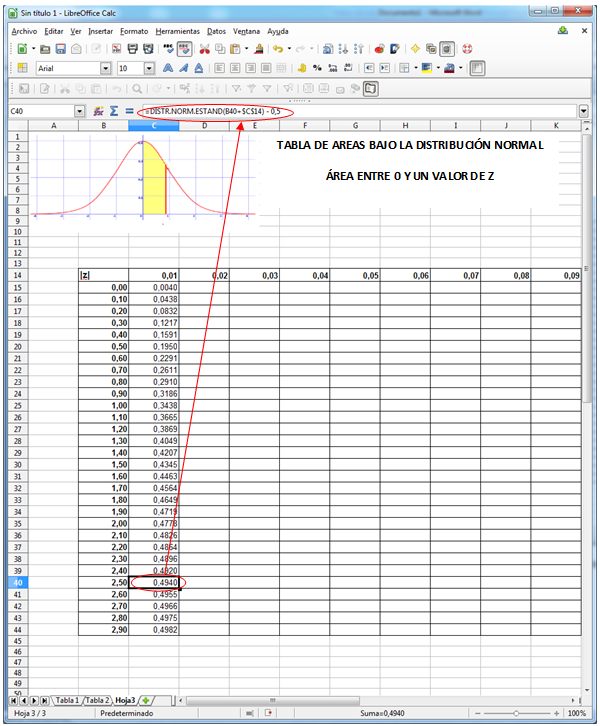Click the Sum sigma icon
The image size is (600, 726).
114,111
